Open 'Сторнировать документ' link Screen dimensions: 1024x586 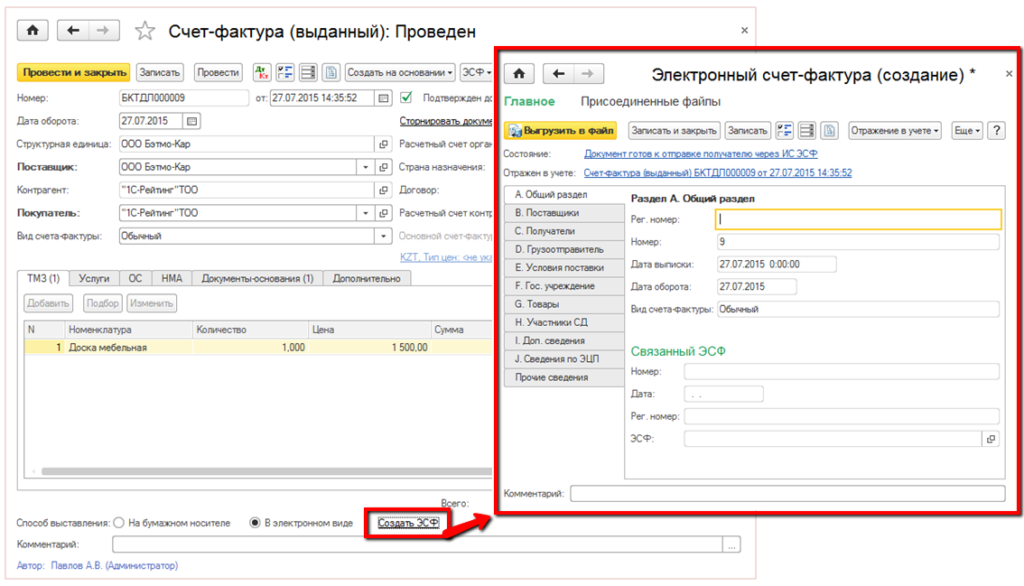pyautogui.click(x=445, y=121)
